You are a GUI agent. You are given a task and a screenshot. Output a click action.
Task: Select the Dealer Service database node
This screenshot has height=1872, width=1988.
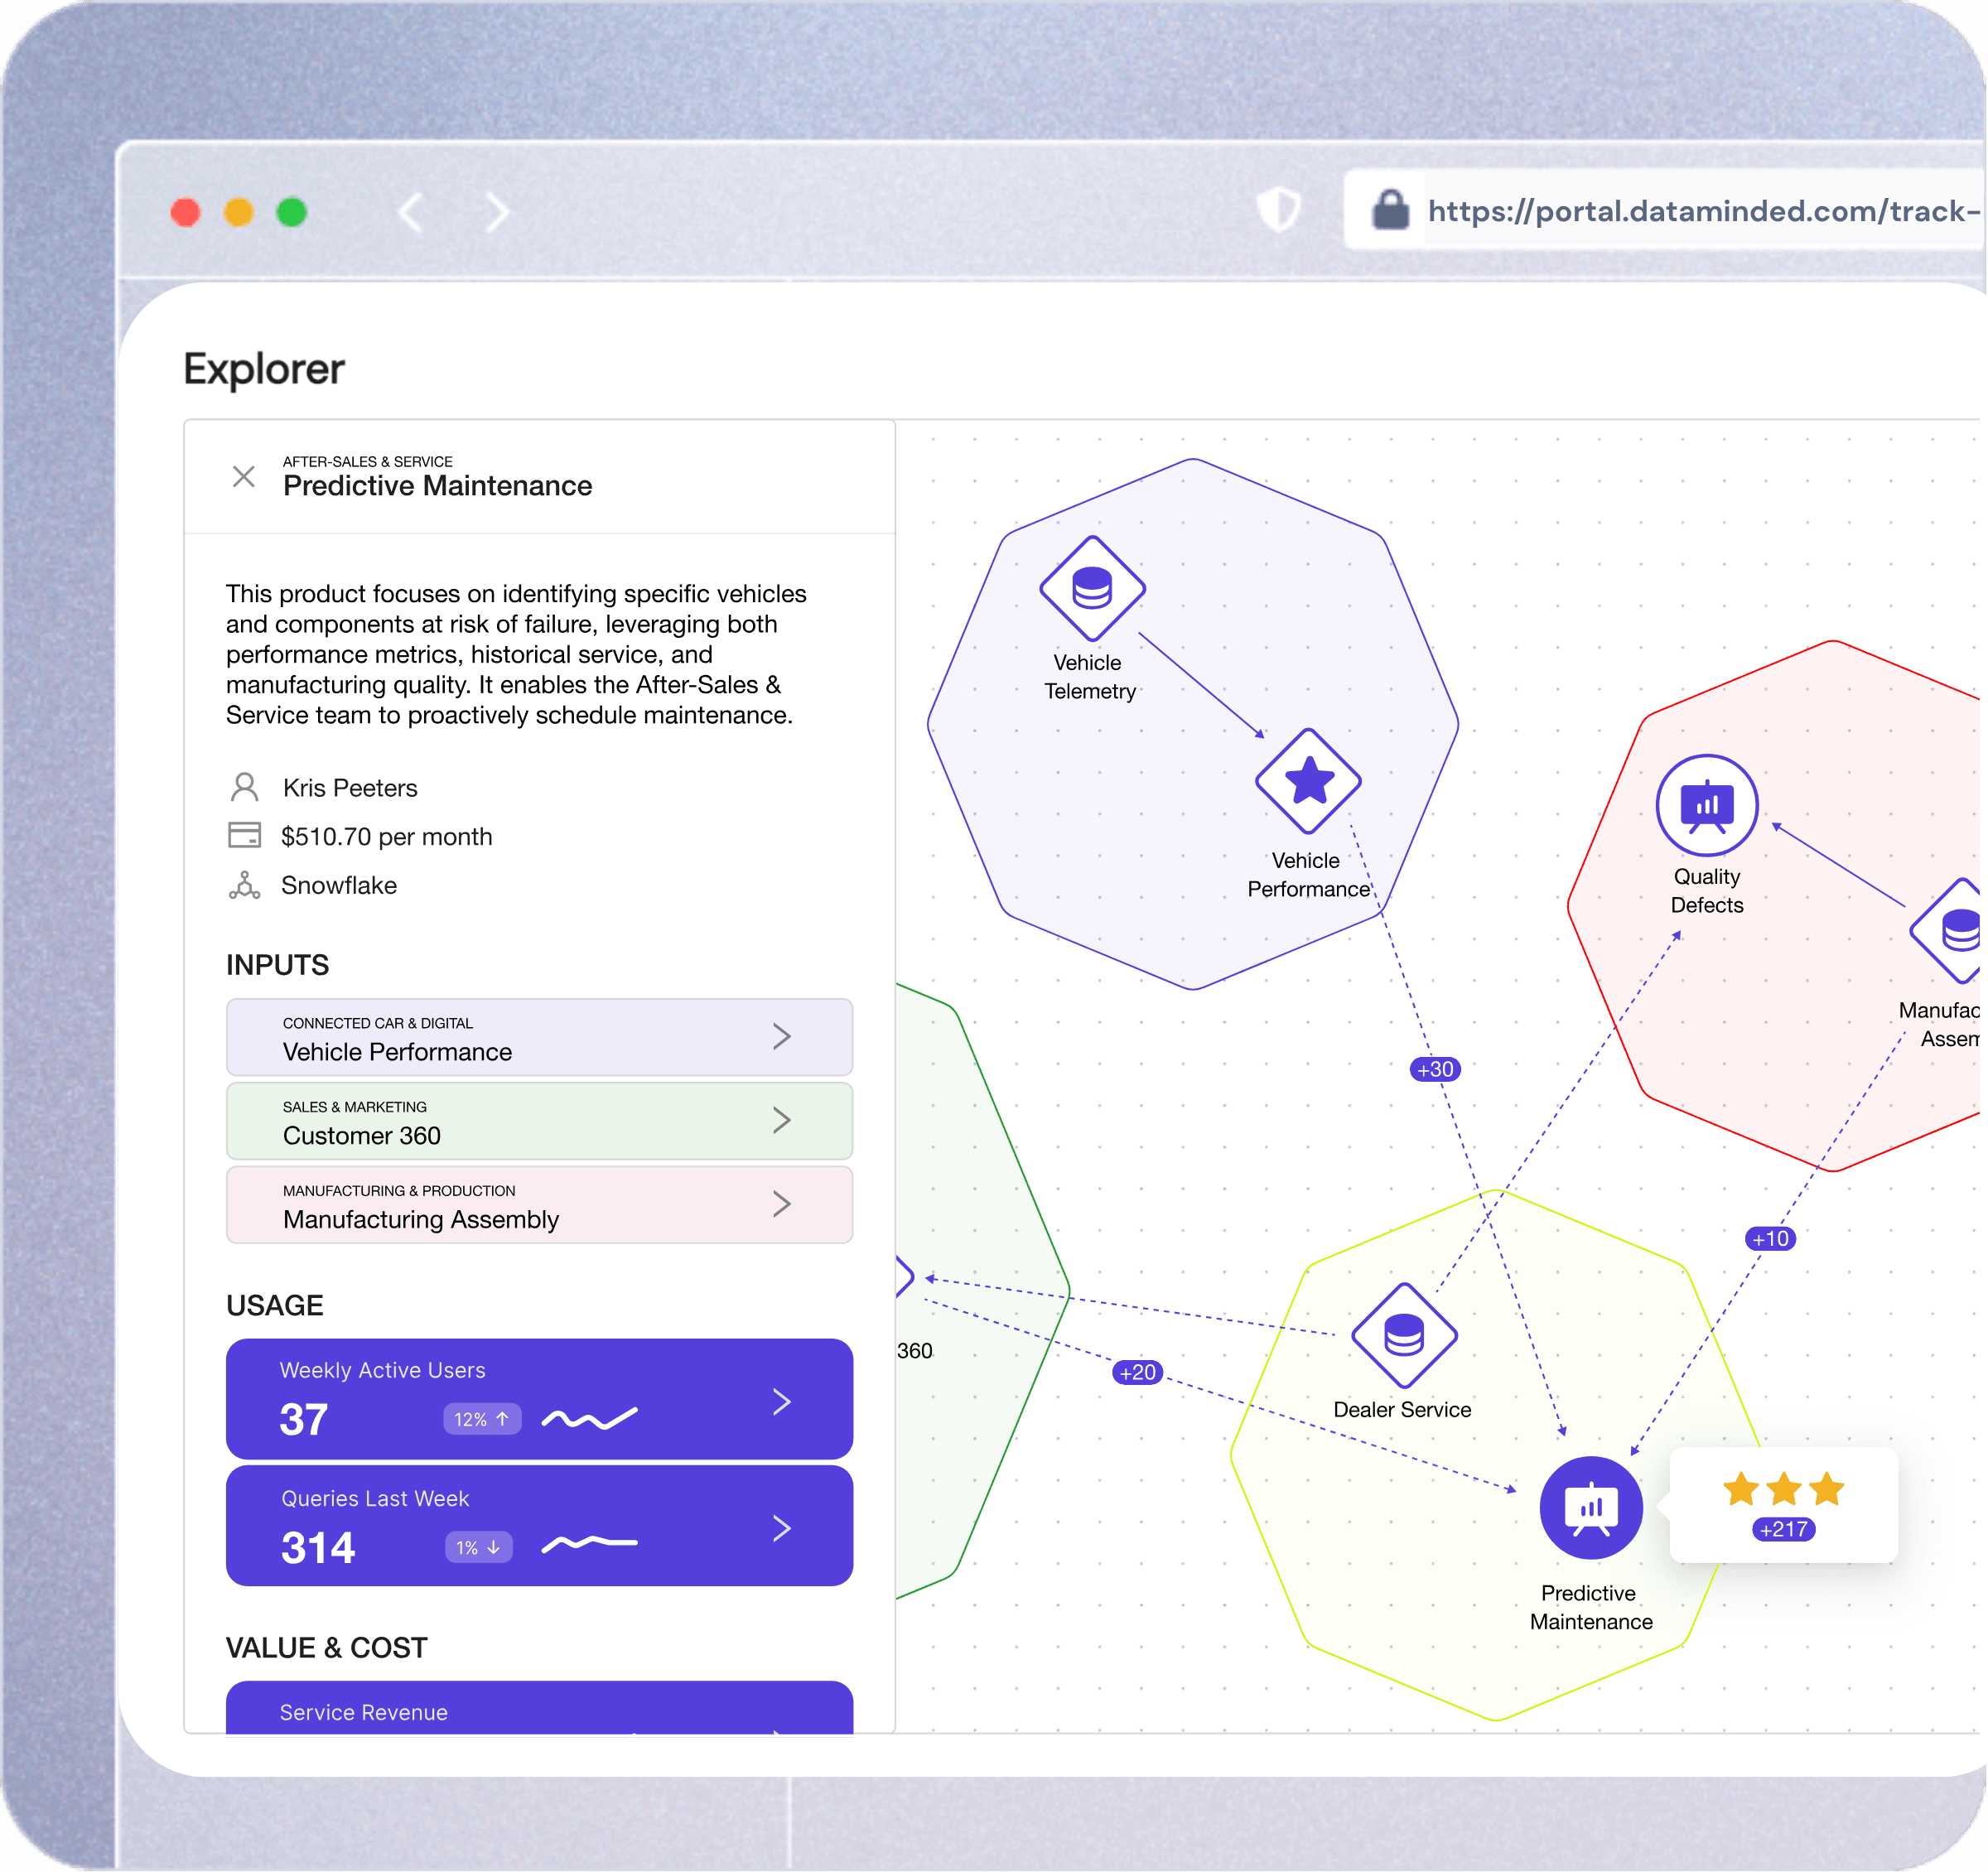tap(1403, 1335)
